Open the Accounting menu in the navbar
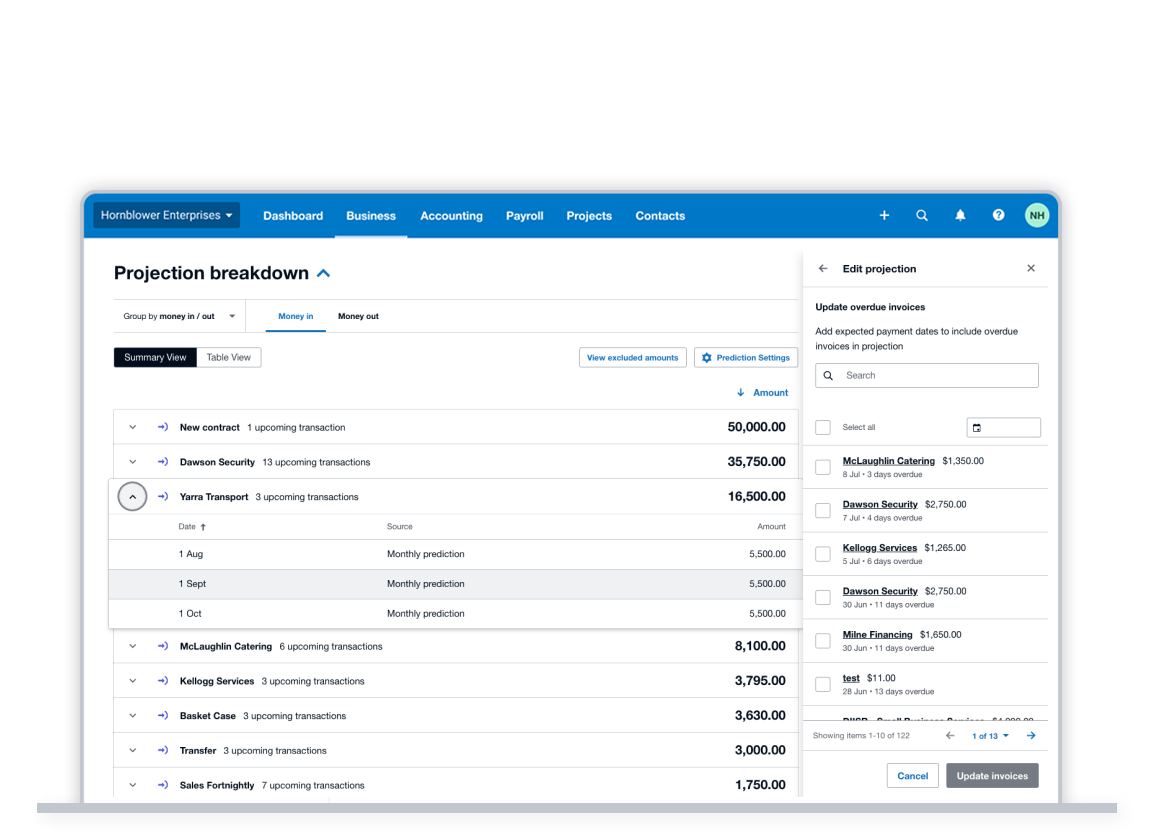 tap(451, 215)
